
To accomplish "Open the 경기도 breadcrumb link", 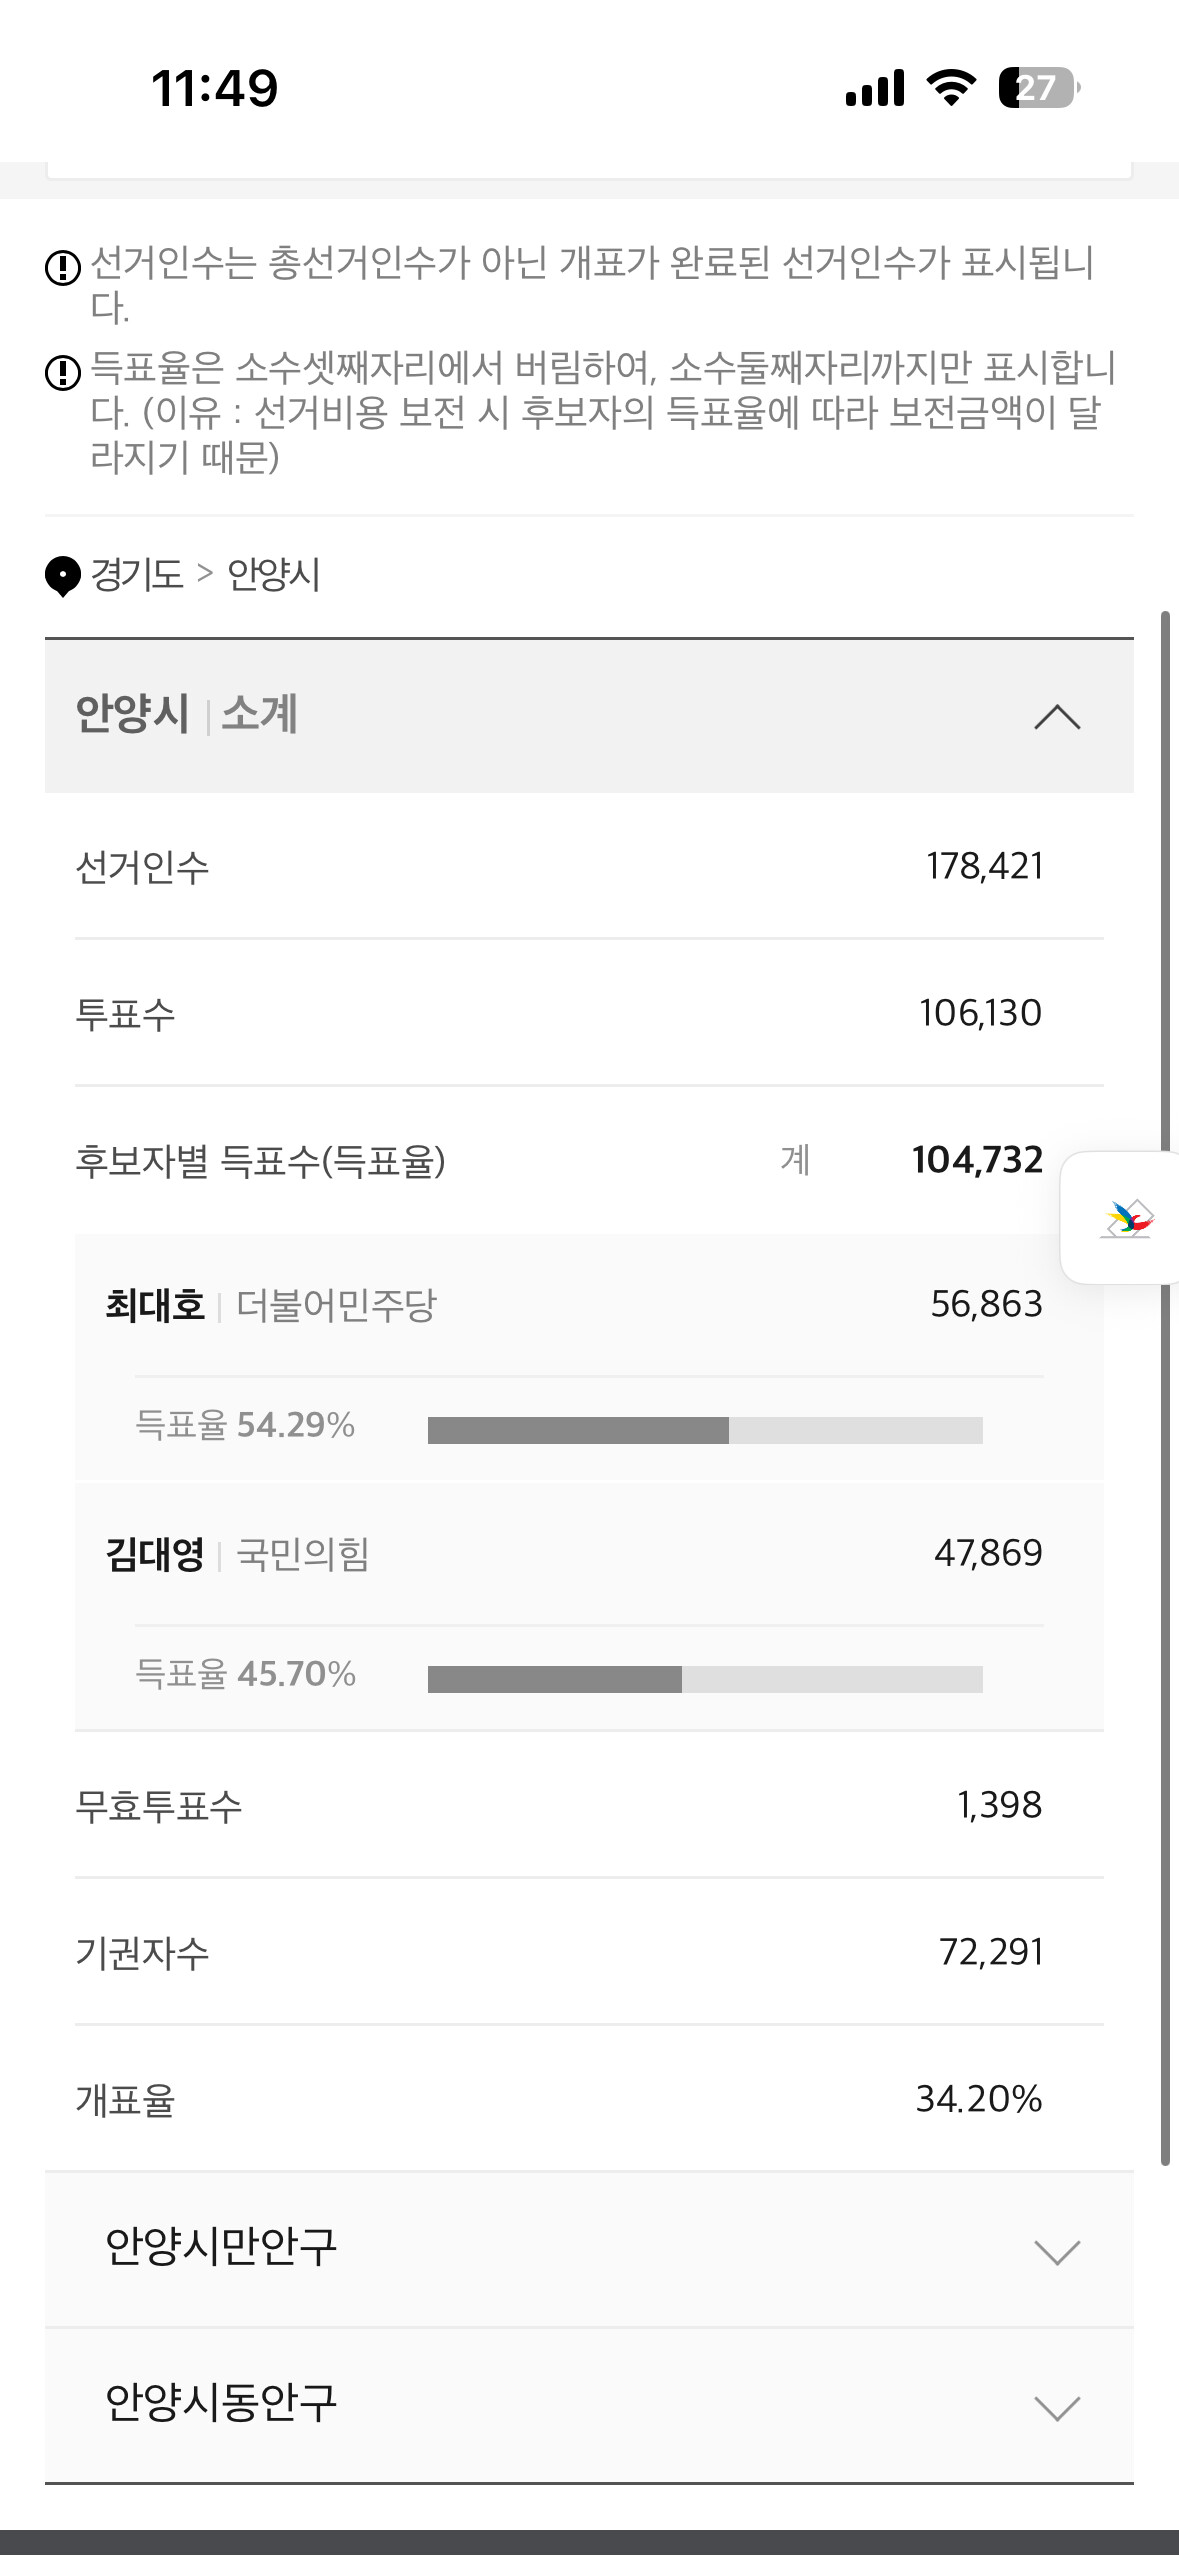I will click(137, 575).
